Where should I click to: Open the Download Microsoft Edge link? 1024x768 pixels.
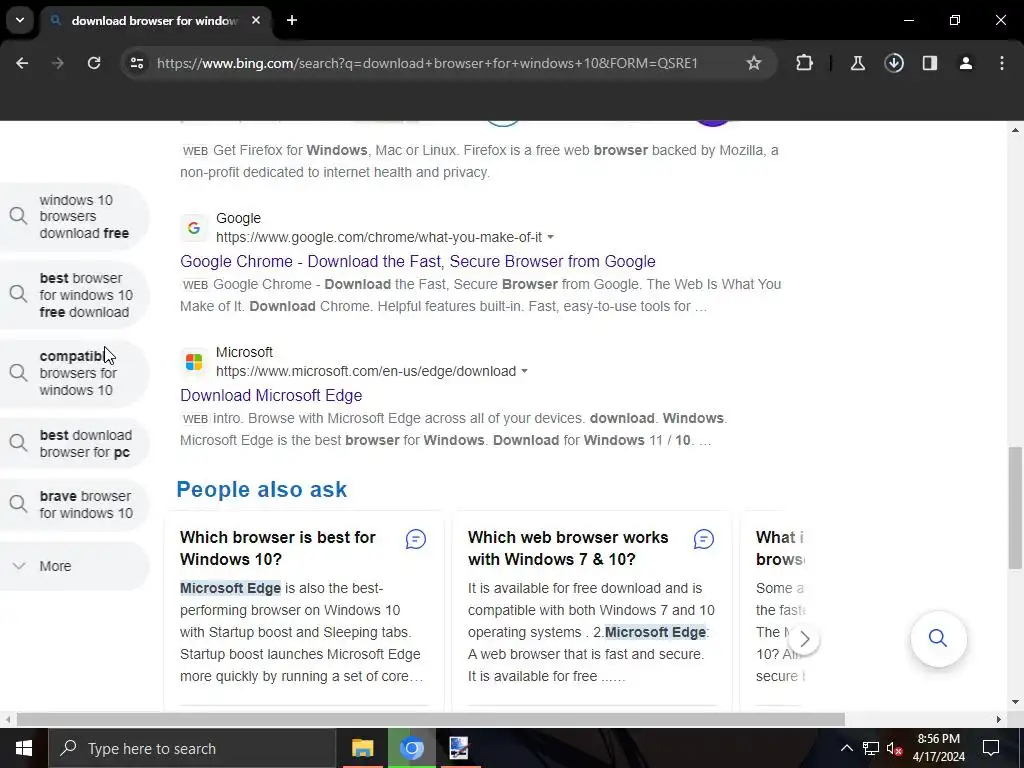click(x=271, y=395)
